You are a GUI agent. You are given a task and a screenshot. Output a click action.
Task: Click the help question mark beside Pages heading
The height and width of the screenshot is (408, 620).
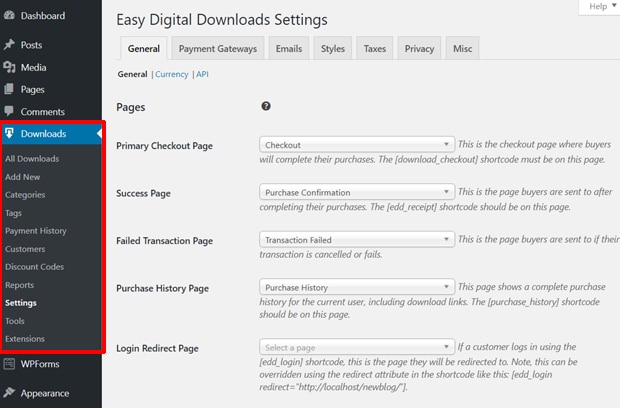[266, 106]
